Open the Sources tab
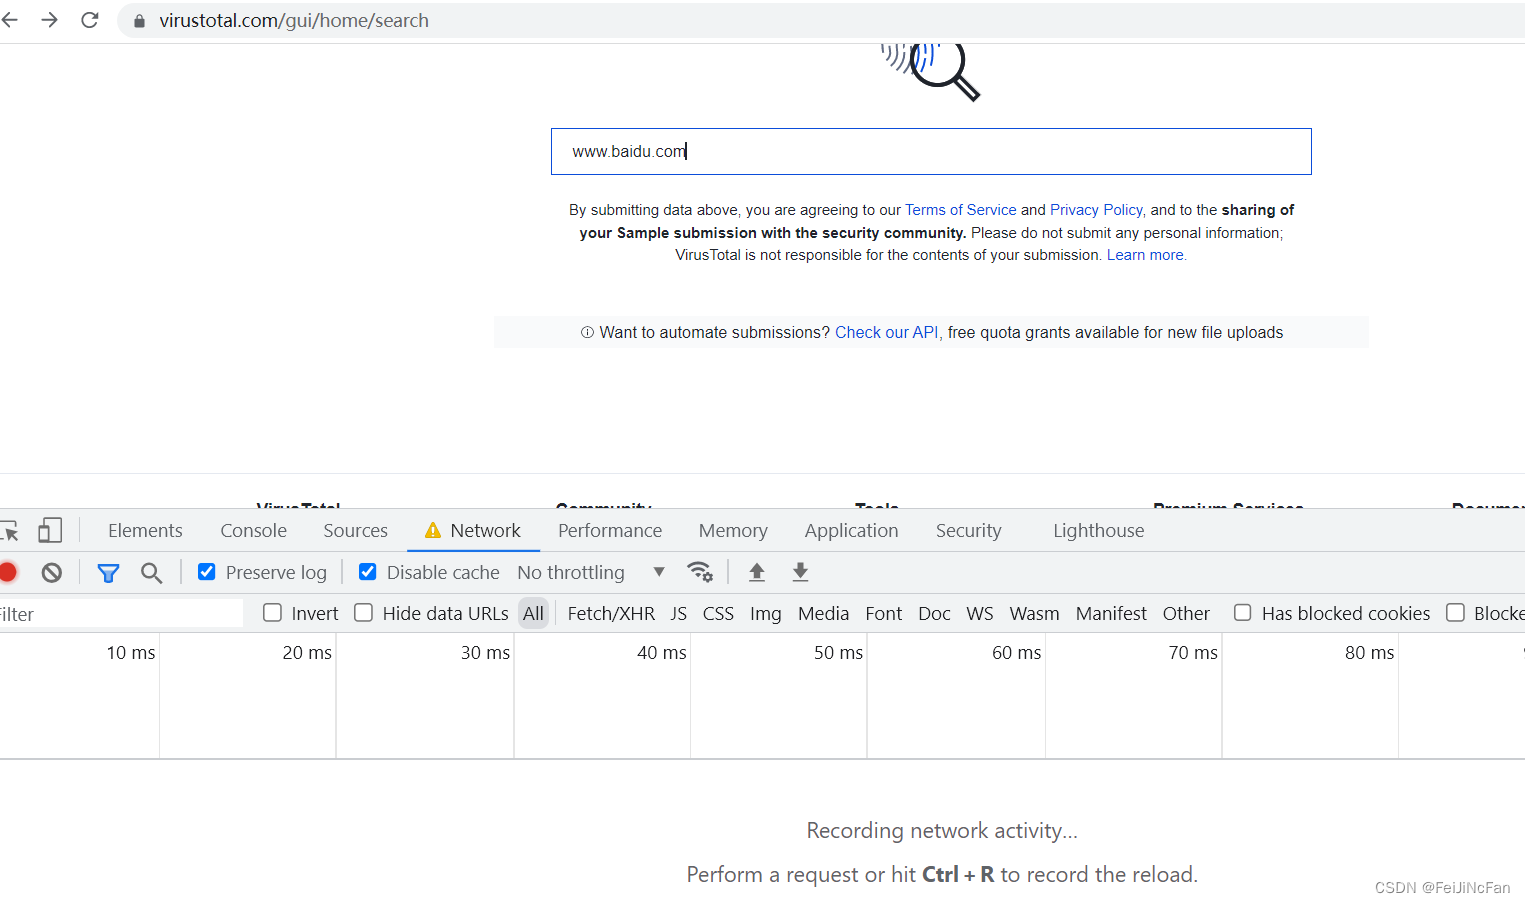 355,530
